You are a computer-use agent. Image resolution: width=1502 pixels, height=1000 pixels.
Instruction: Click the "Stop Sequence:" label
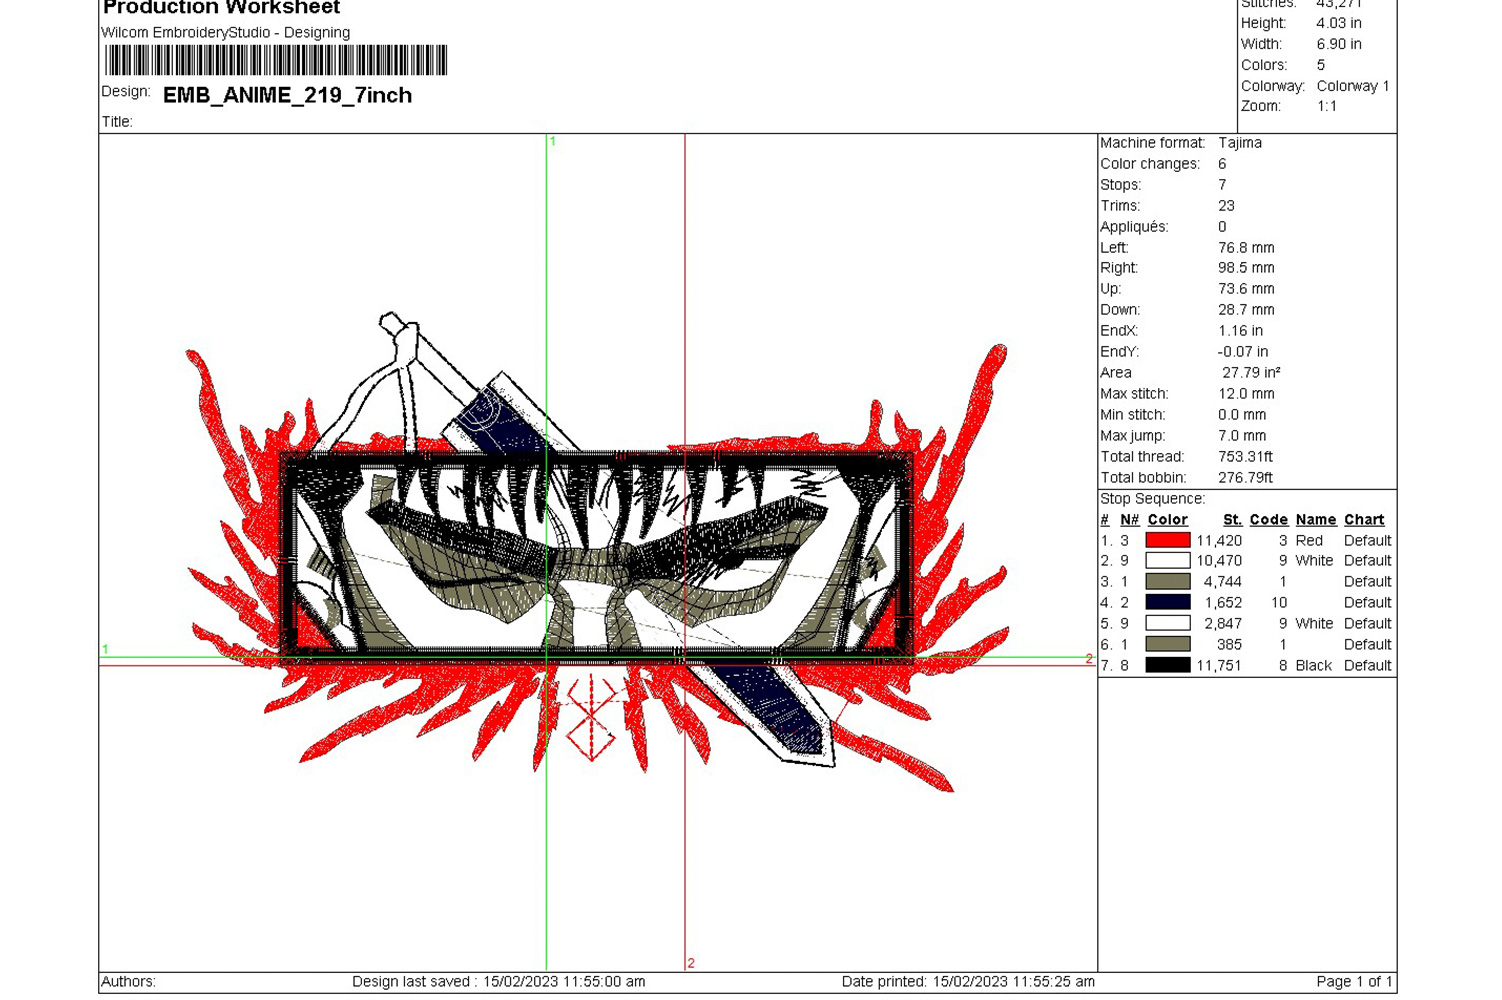pos(1152,499)
